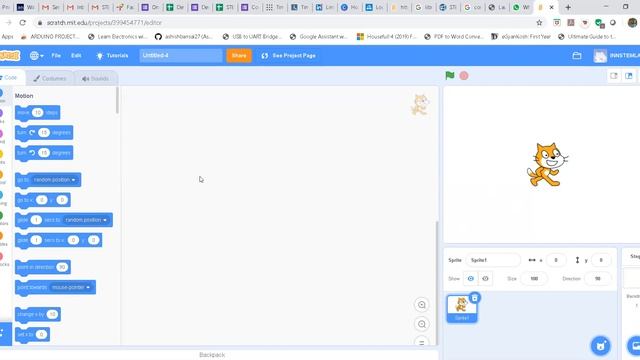Edit the sprite Direction field
Viewport: 640px width, 360px height.
[x=598, y=279]
